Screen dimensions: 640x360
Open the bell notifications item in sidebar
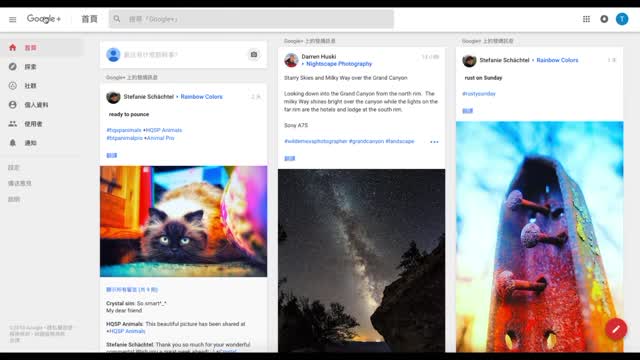coord(24,143)
